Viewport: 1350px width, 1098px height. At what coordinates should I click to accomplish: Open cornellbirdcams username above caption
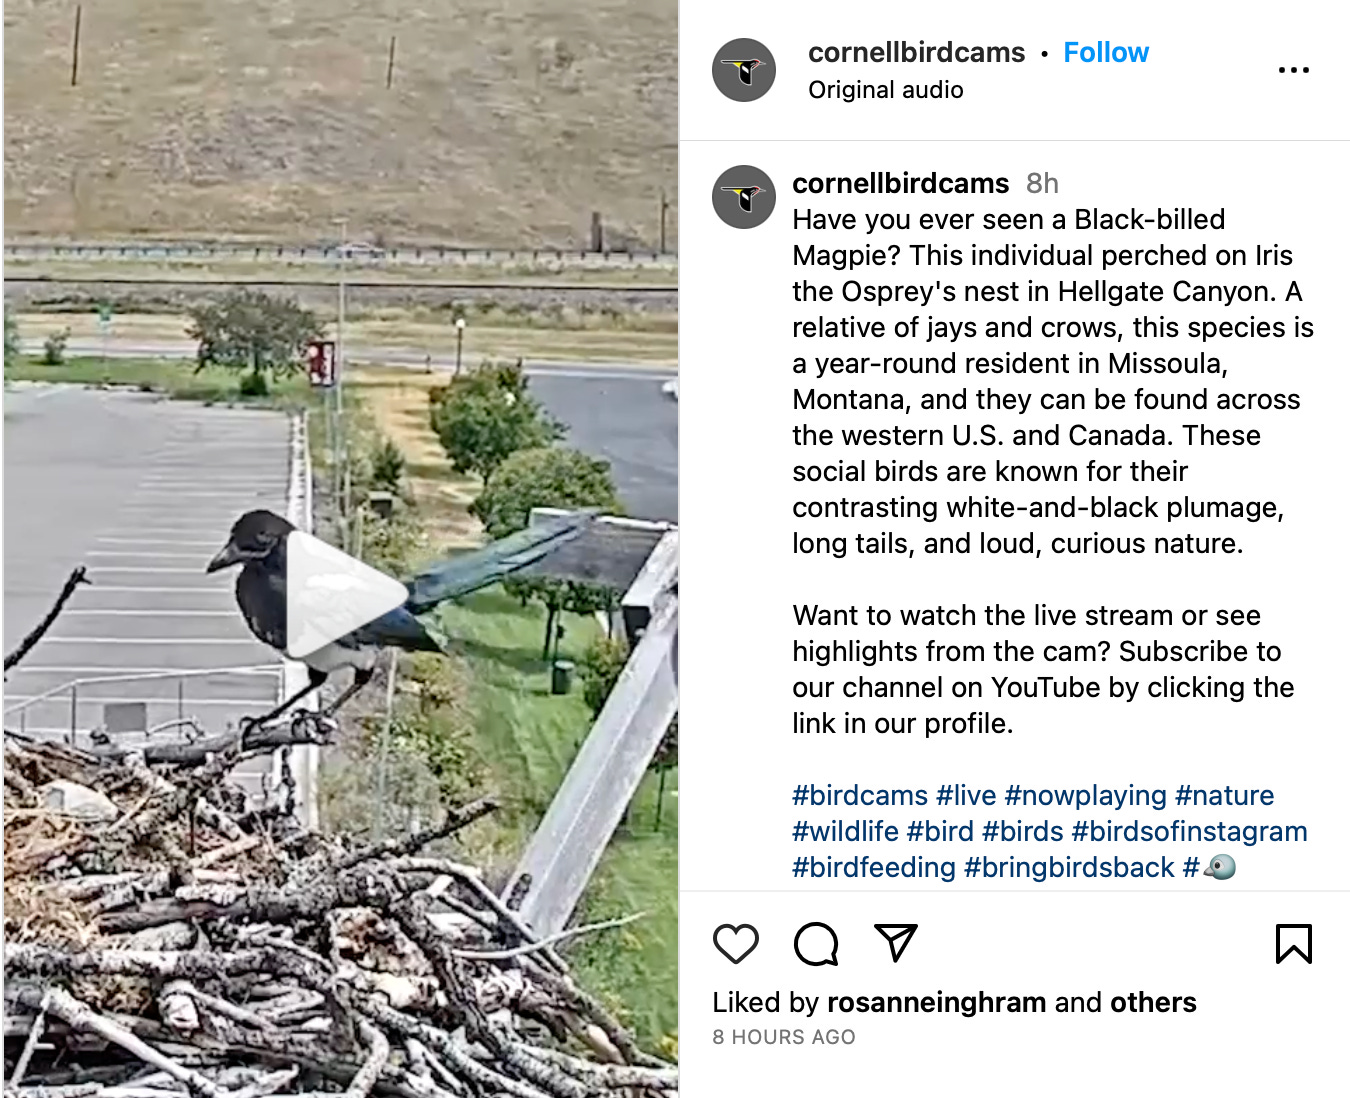[x=901, y=183]
